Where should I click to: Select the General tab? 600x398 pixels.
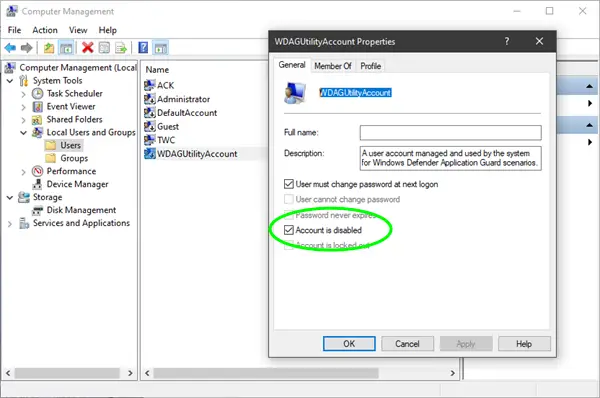pyautogui.click(x=292, y=65)
